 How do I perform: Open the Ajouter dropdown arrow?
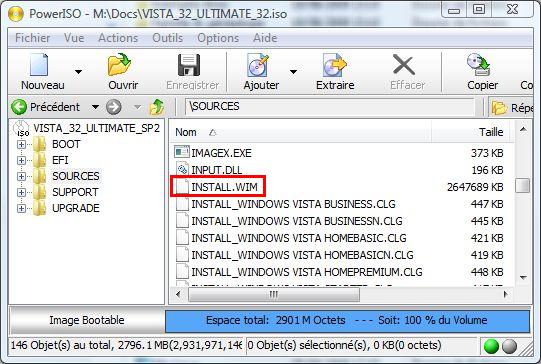tap(293, 72)
